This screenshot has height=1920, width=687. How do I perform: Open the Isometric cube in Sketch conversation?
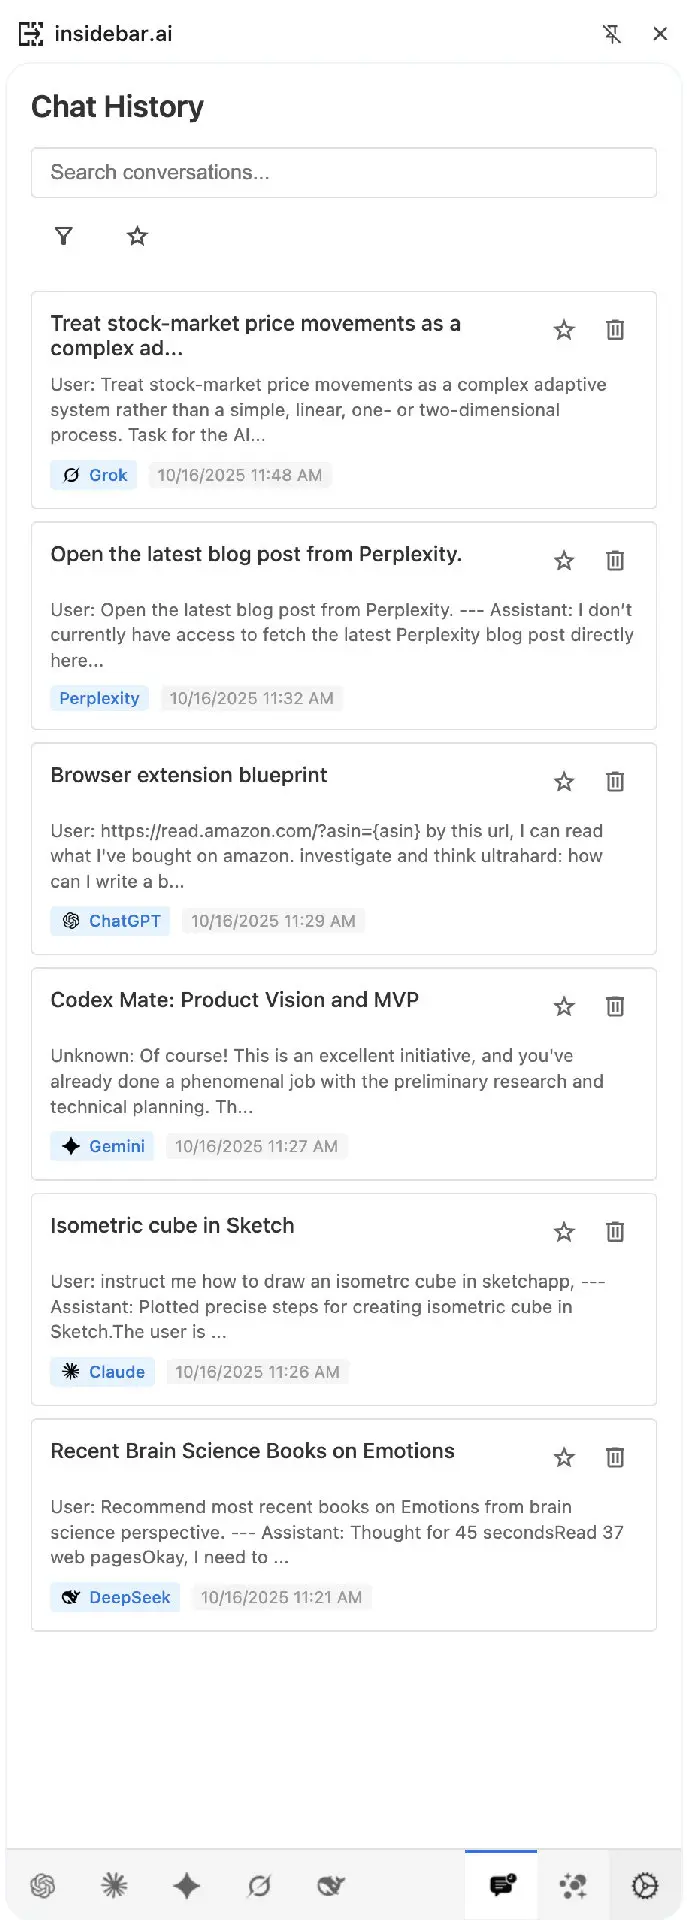(x=173, y=1226)
